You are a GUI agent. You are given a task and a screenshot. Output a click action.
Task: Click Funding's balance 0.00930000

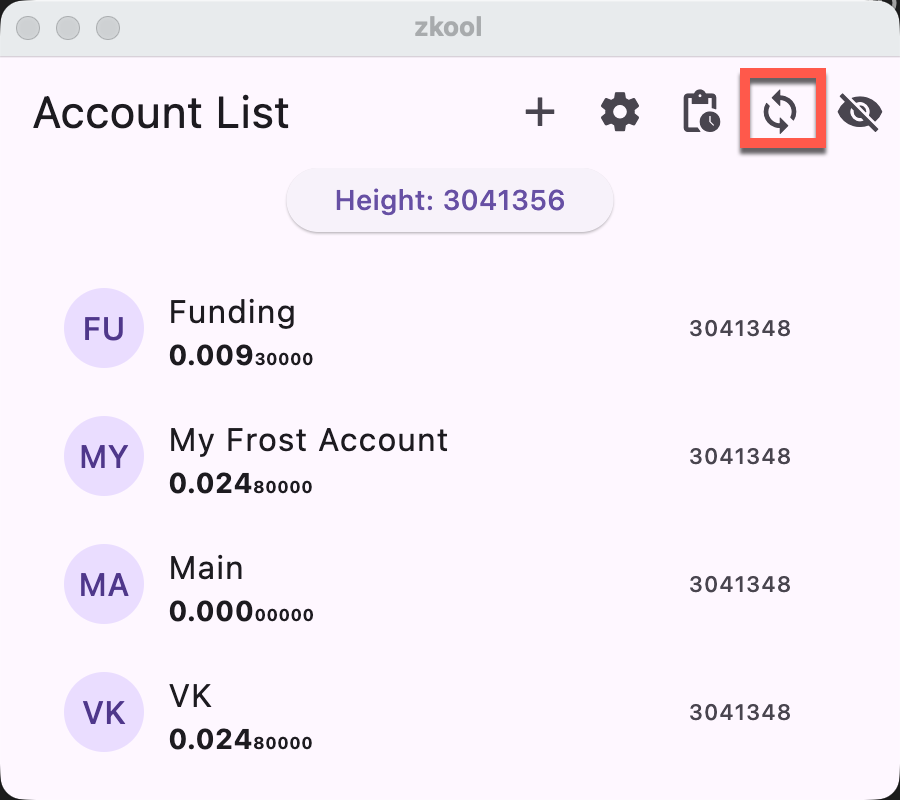(241, 357)
